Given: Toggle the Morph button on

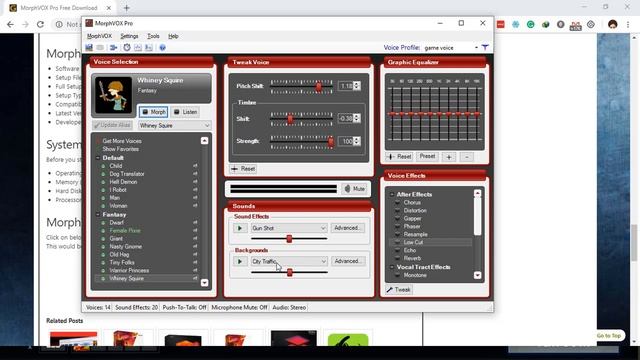Looking at the screenshot, I should coord(153,112).
